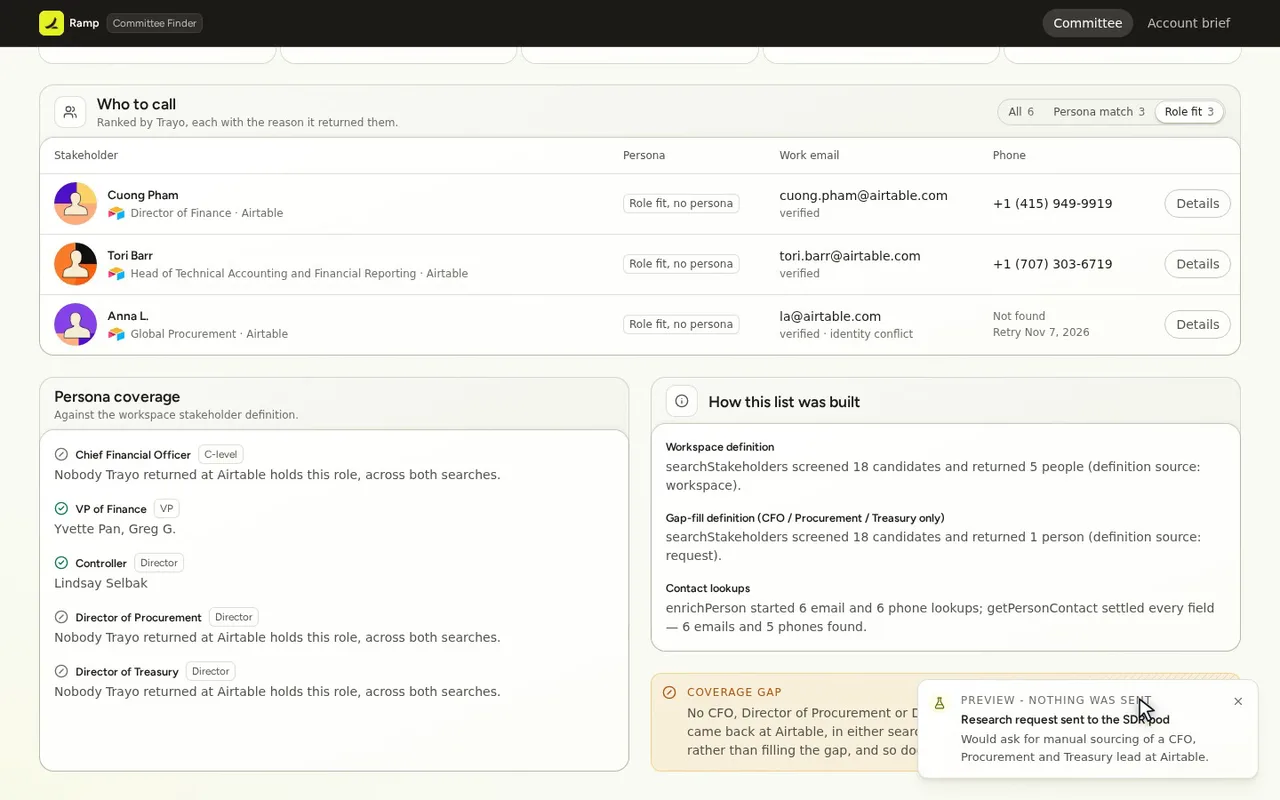Screen dimensions: 1280x800
Task: Click the C-level badge
Action: click(x=221, y=454)
